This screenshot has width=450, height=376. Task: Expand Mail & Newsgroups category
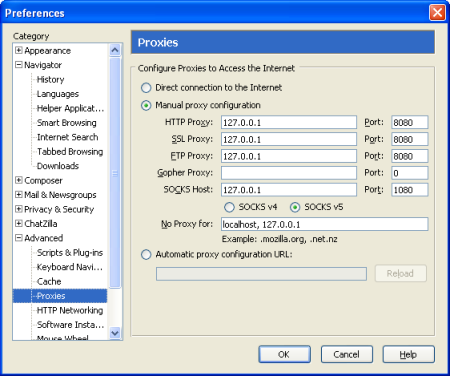pyautogui.click(x=19, y=194)
